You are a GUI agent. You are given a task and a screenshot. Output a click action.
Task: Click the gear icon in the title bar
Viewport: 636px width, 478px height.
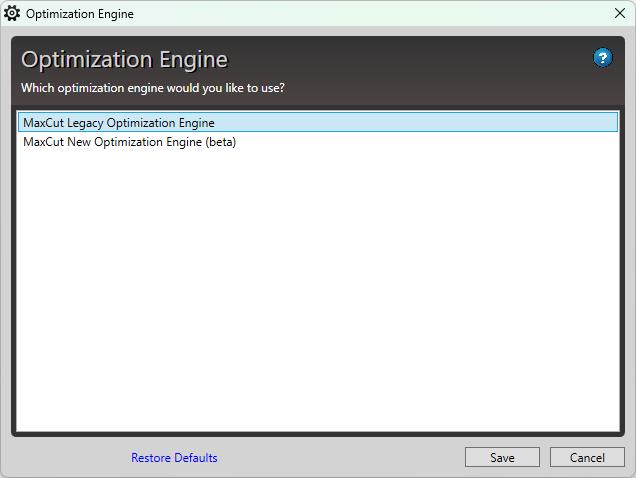point(12,14)
